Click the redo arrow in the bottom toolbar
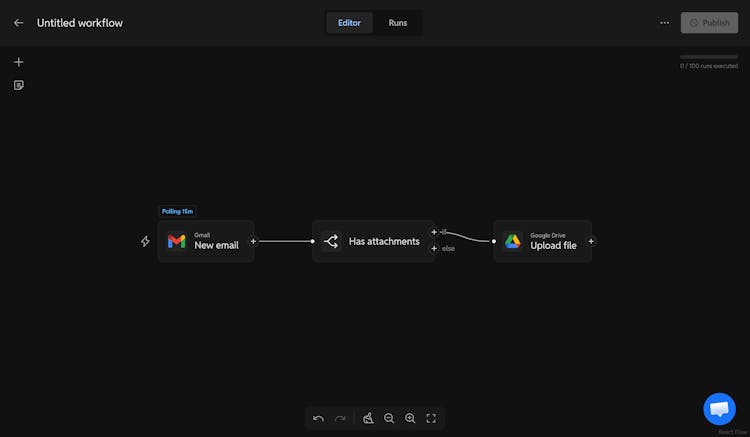Viewport: 750px width, 437px height. (340, 418)
